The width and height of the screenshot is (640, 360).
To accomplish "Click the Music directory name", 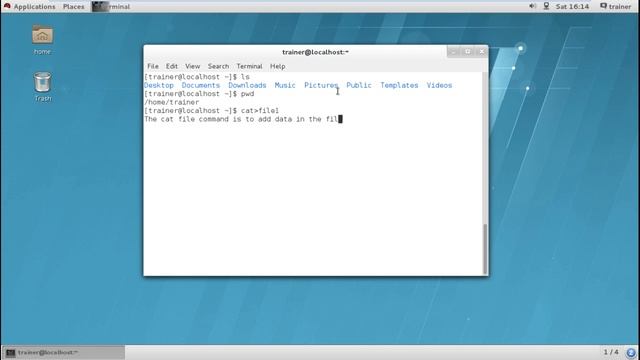I will (285, 85).
